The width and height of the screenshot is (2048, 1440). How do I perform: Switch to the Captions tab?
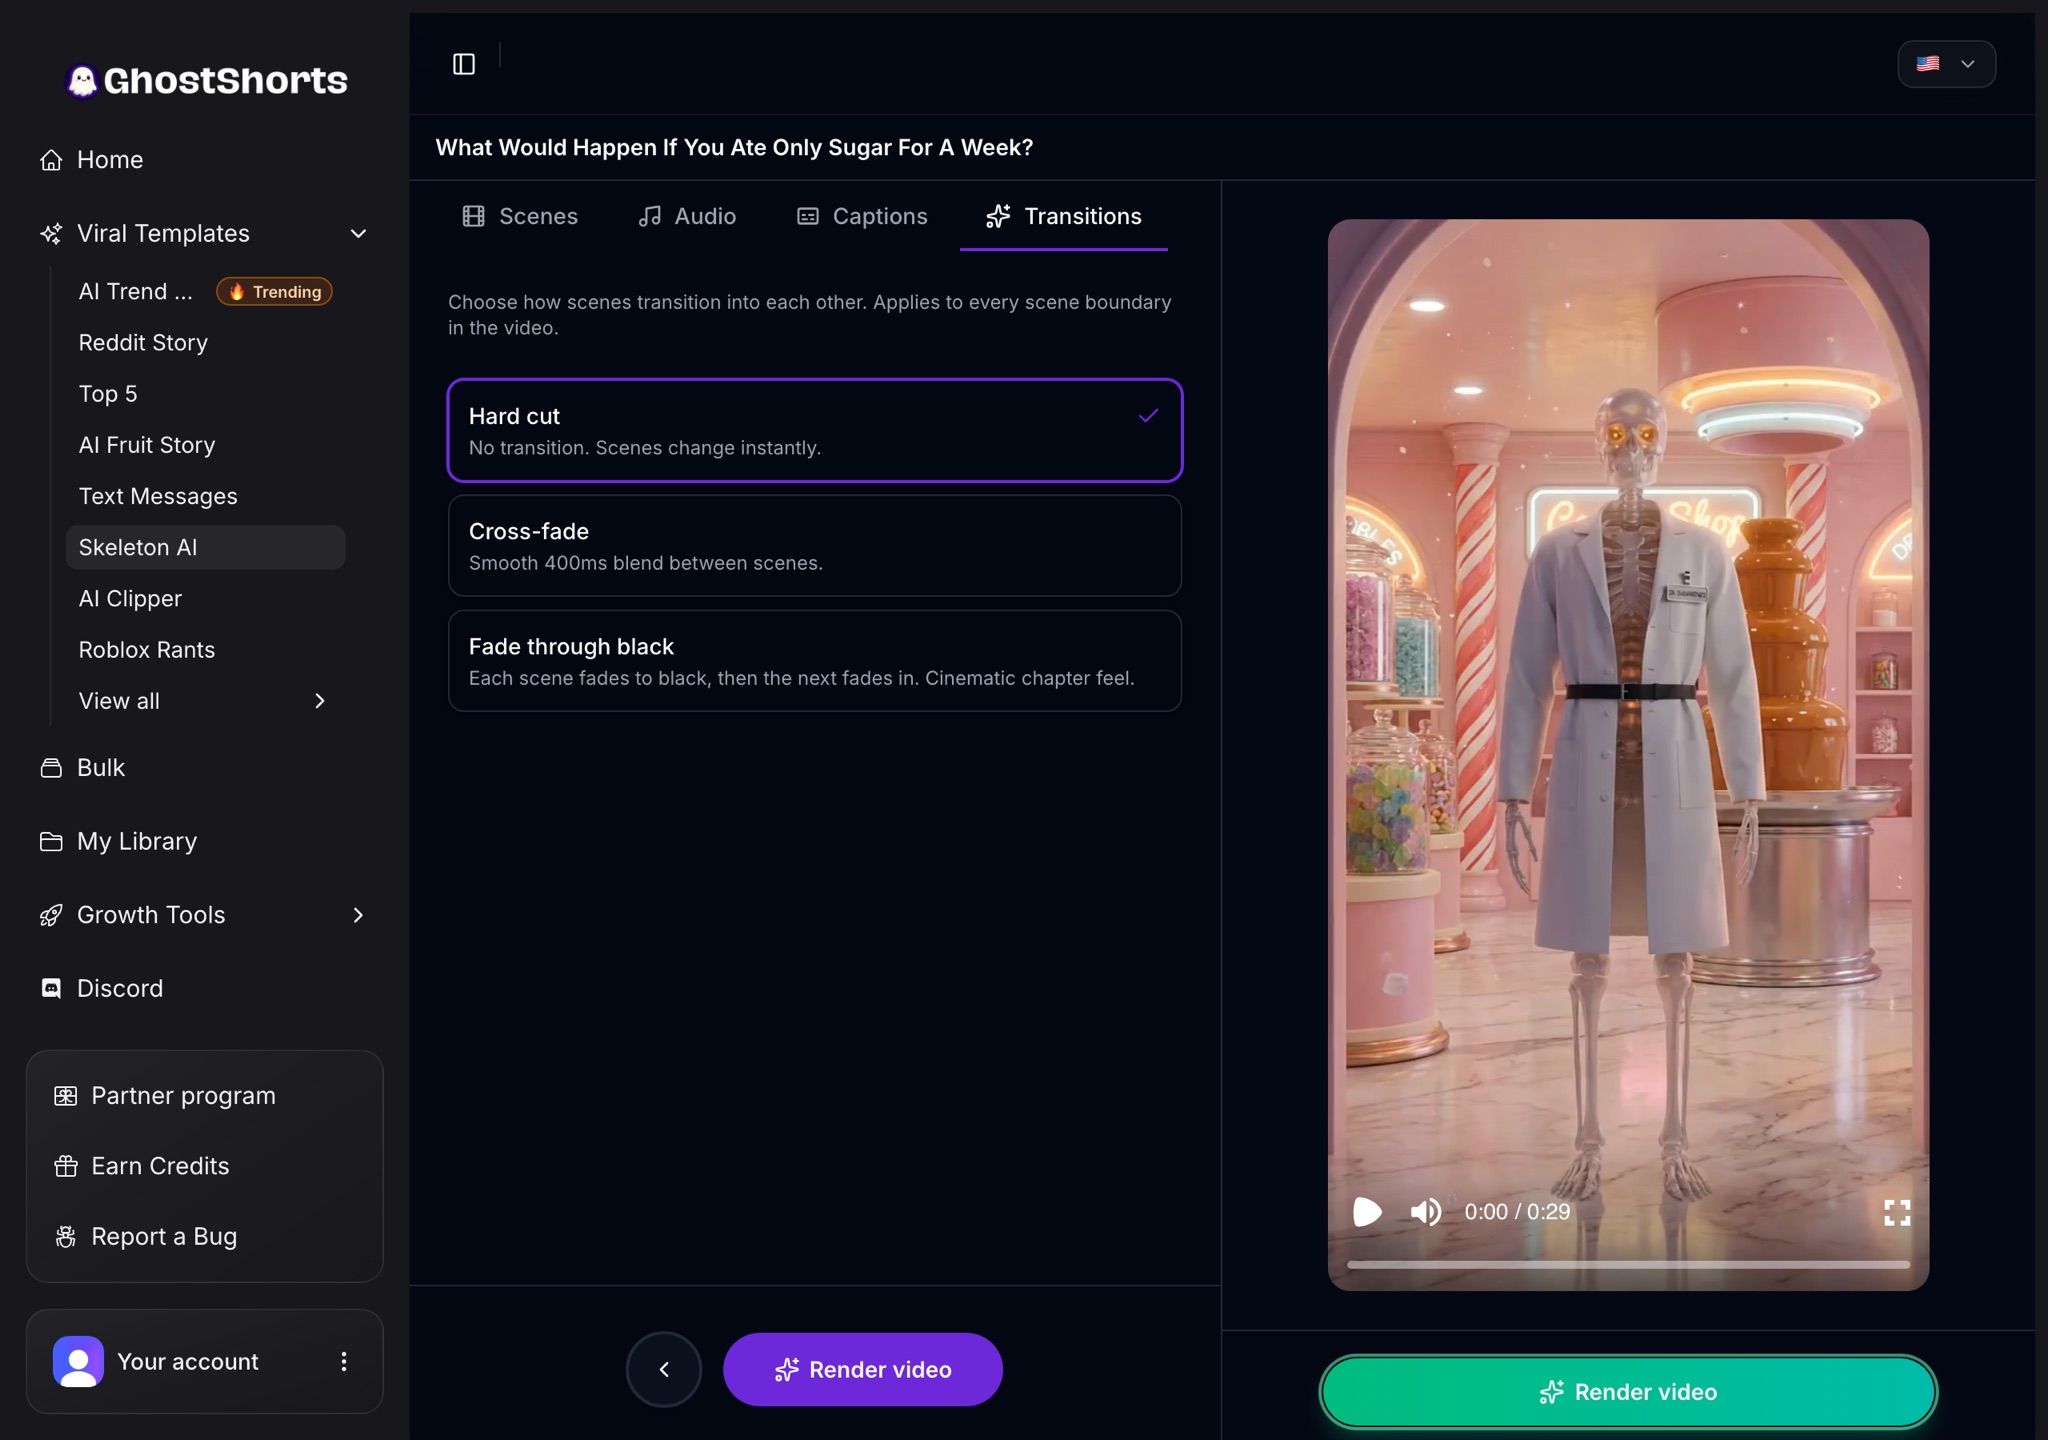[862, 216]
